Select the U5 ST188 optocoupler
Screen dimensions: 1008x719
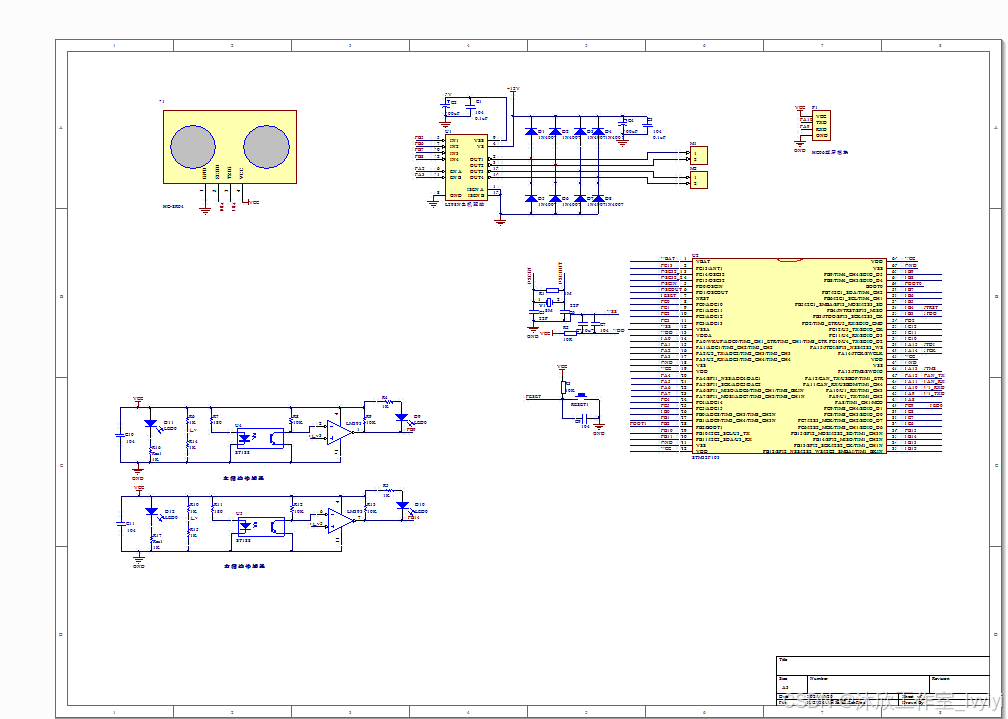coord(261,526)
